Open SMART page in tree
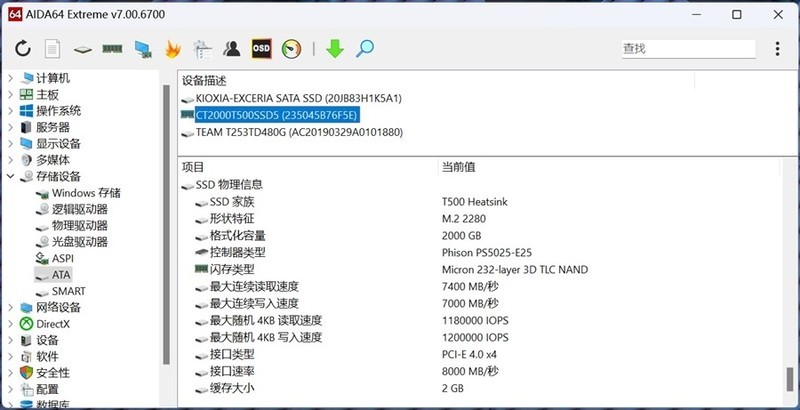800x410 pixels. click(68, 291)
